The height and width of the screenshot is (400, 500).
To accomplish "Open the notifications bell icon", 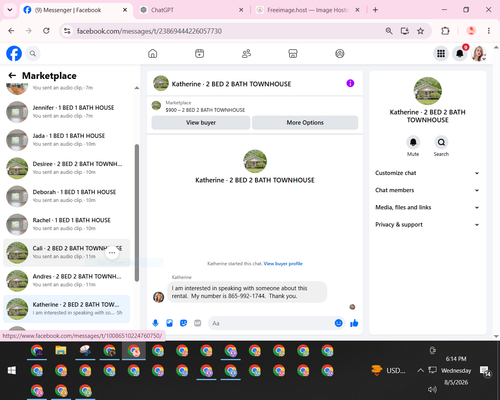I will [x=460, y=53].
